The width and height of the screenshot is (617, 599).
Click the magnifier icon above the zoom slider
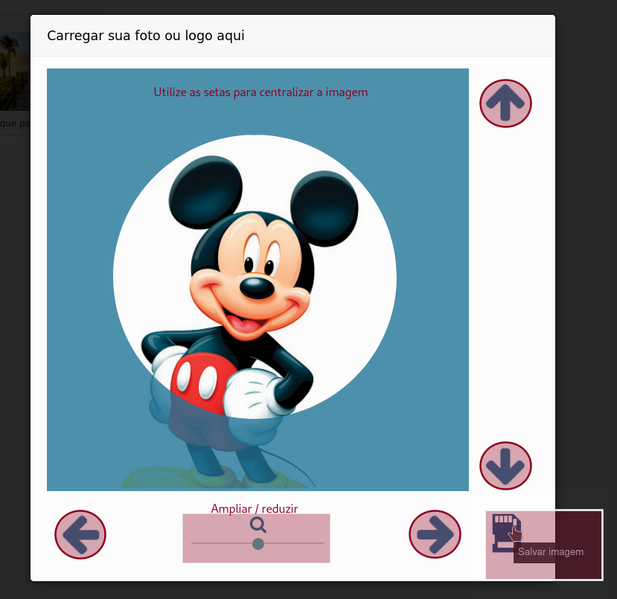pyautogui.click(x=258, y=525)
